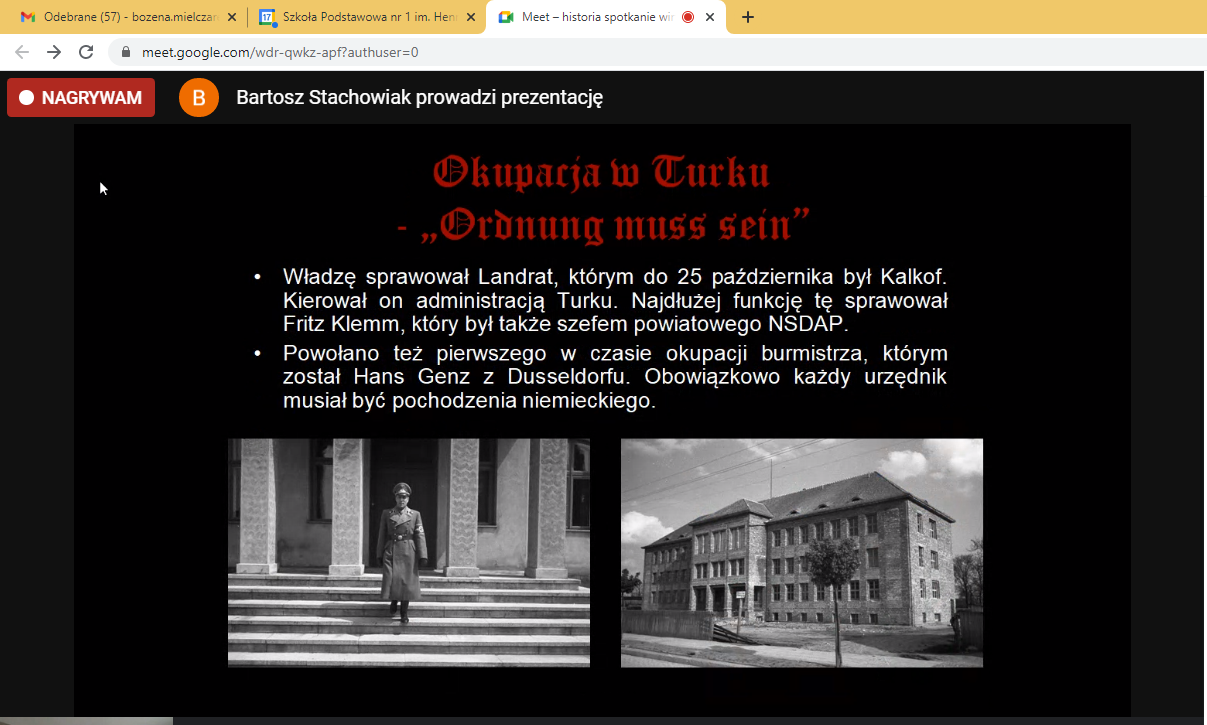Click the brick building photo in slide
Image resolution: width=1207 pixels, height=725 pixels.
[801, 552]
